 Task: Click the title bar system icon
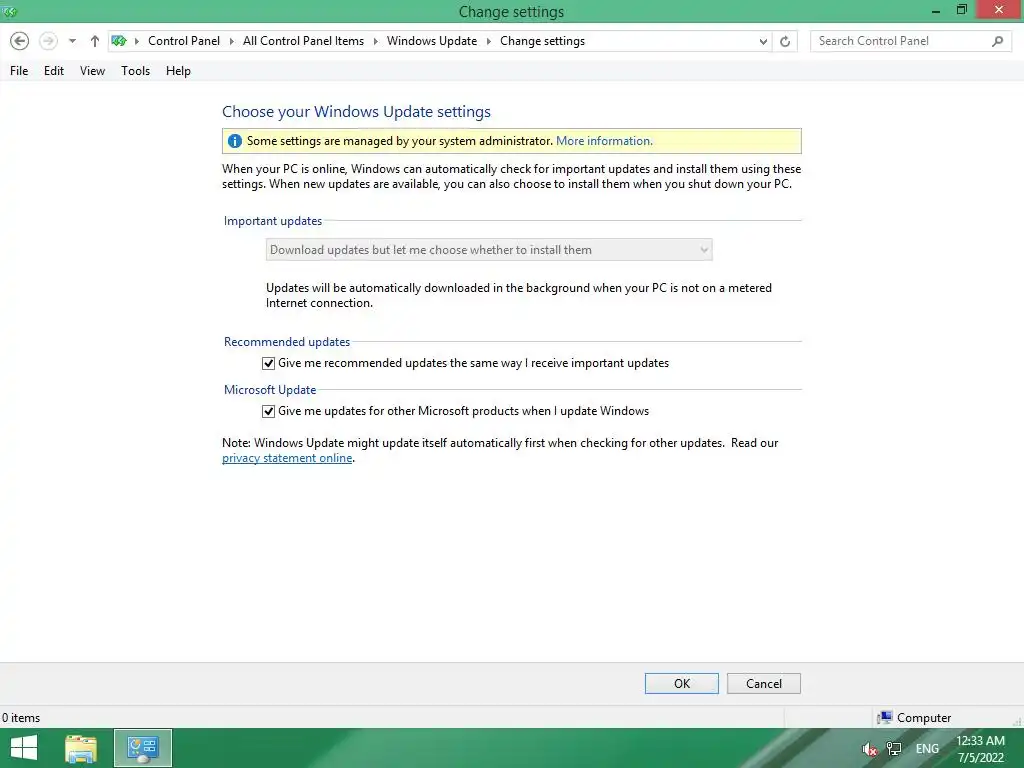(9, 11)
